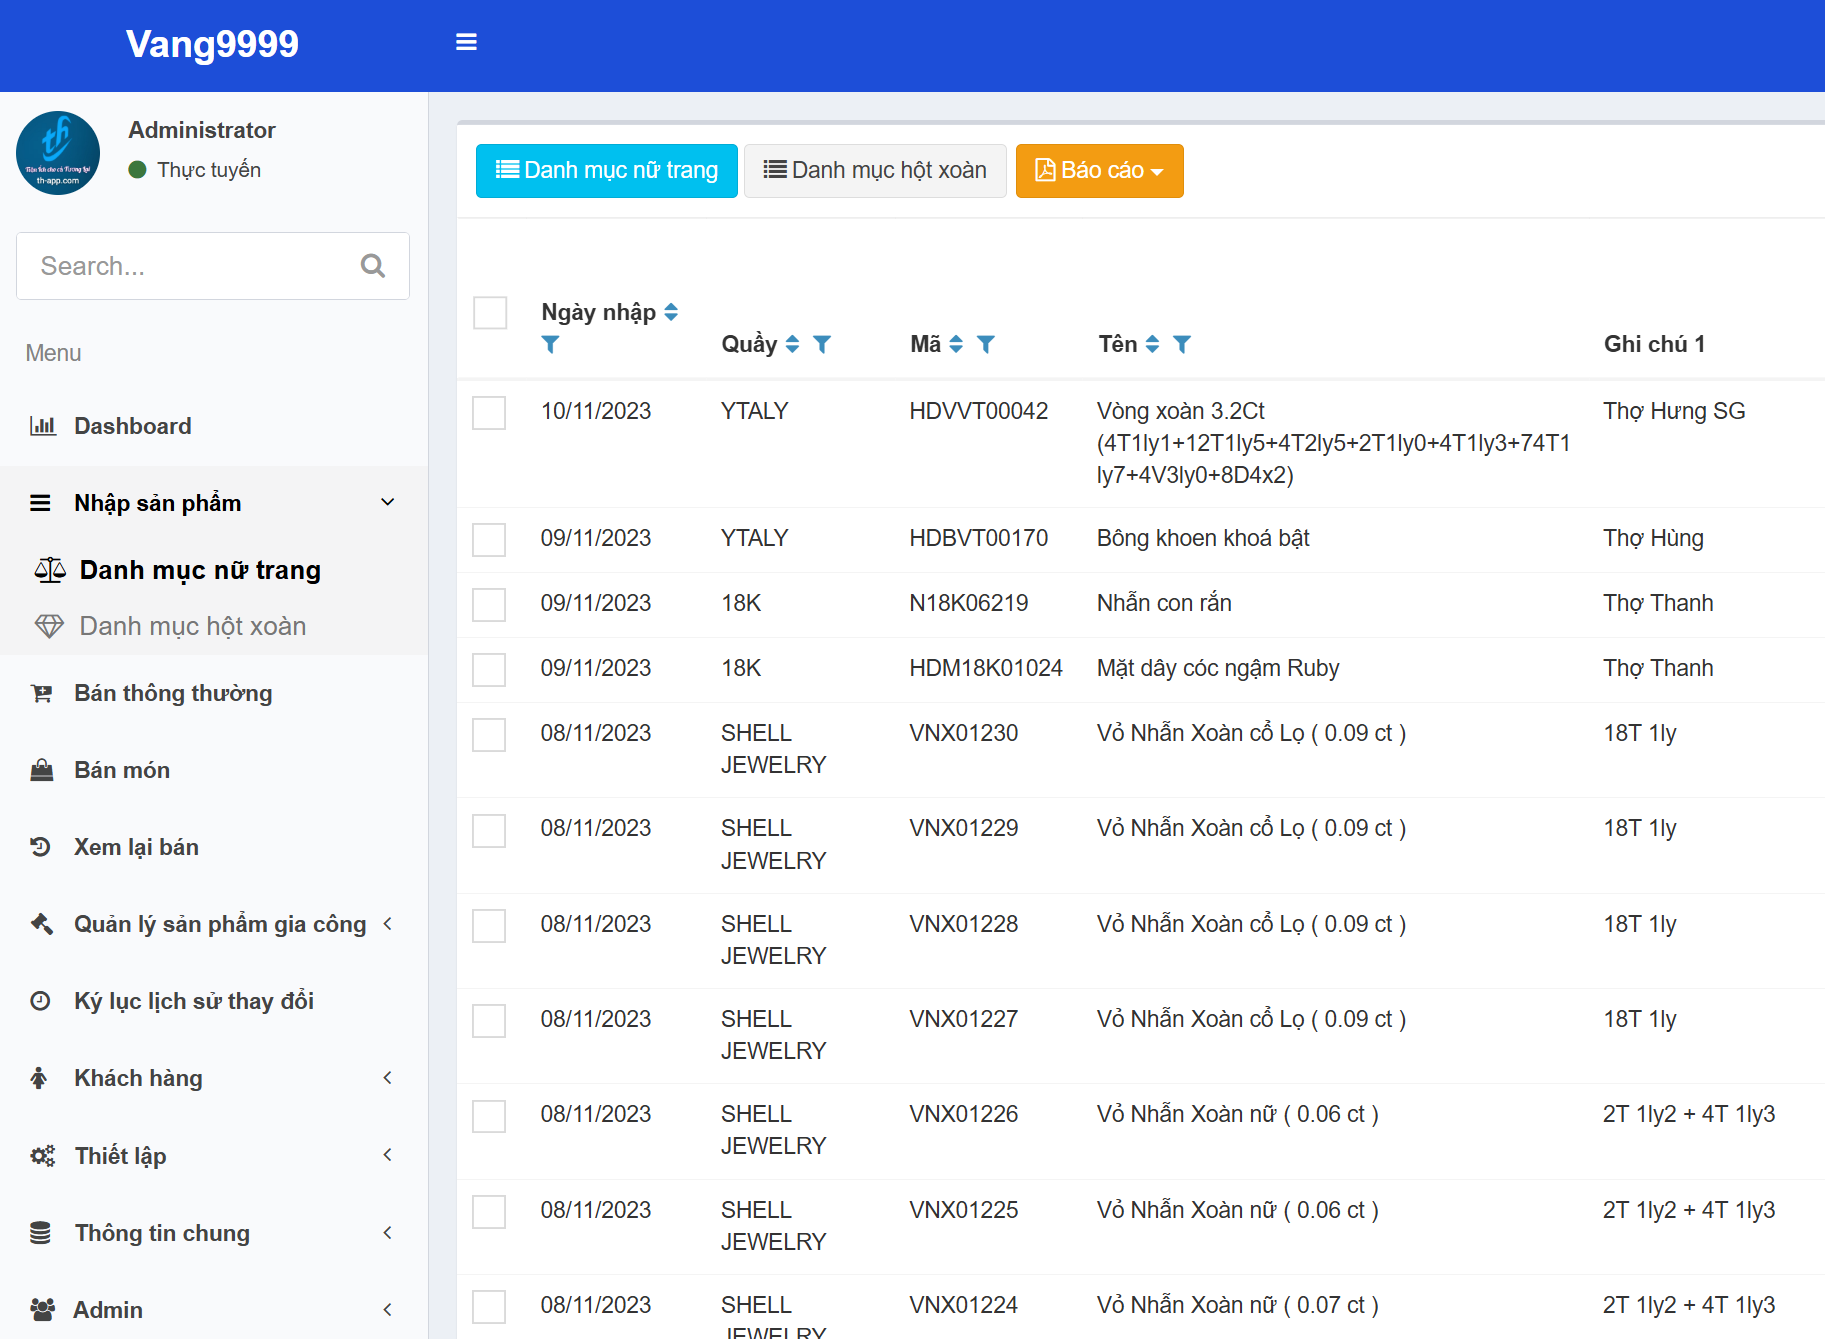Open the Ngày nhập filter funnel

pyautogui.click(x=550, y=344)
